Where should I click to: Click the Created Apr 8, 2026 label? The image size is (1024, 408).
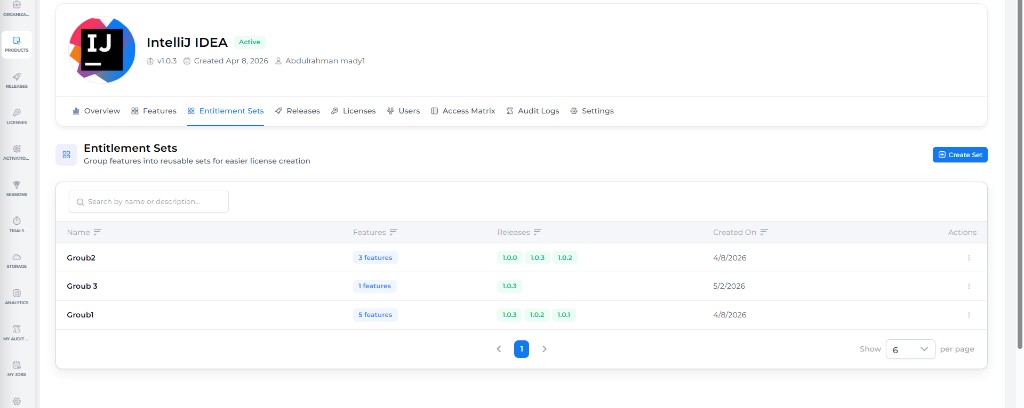(225, 61)
